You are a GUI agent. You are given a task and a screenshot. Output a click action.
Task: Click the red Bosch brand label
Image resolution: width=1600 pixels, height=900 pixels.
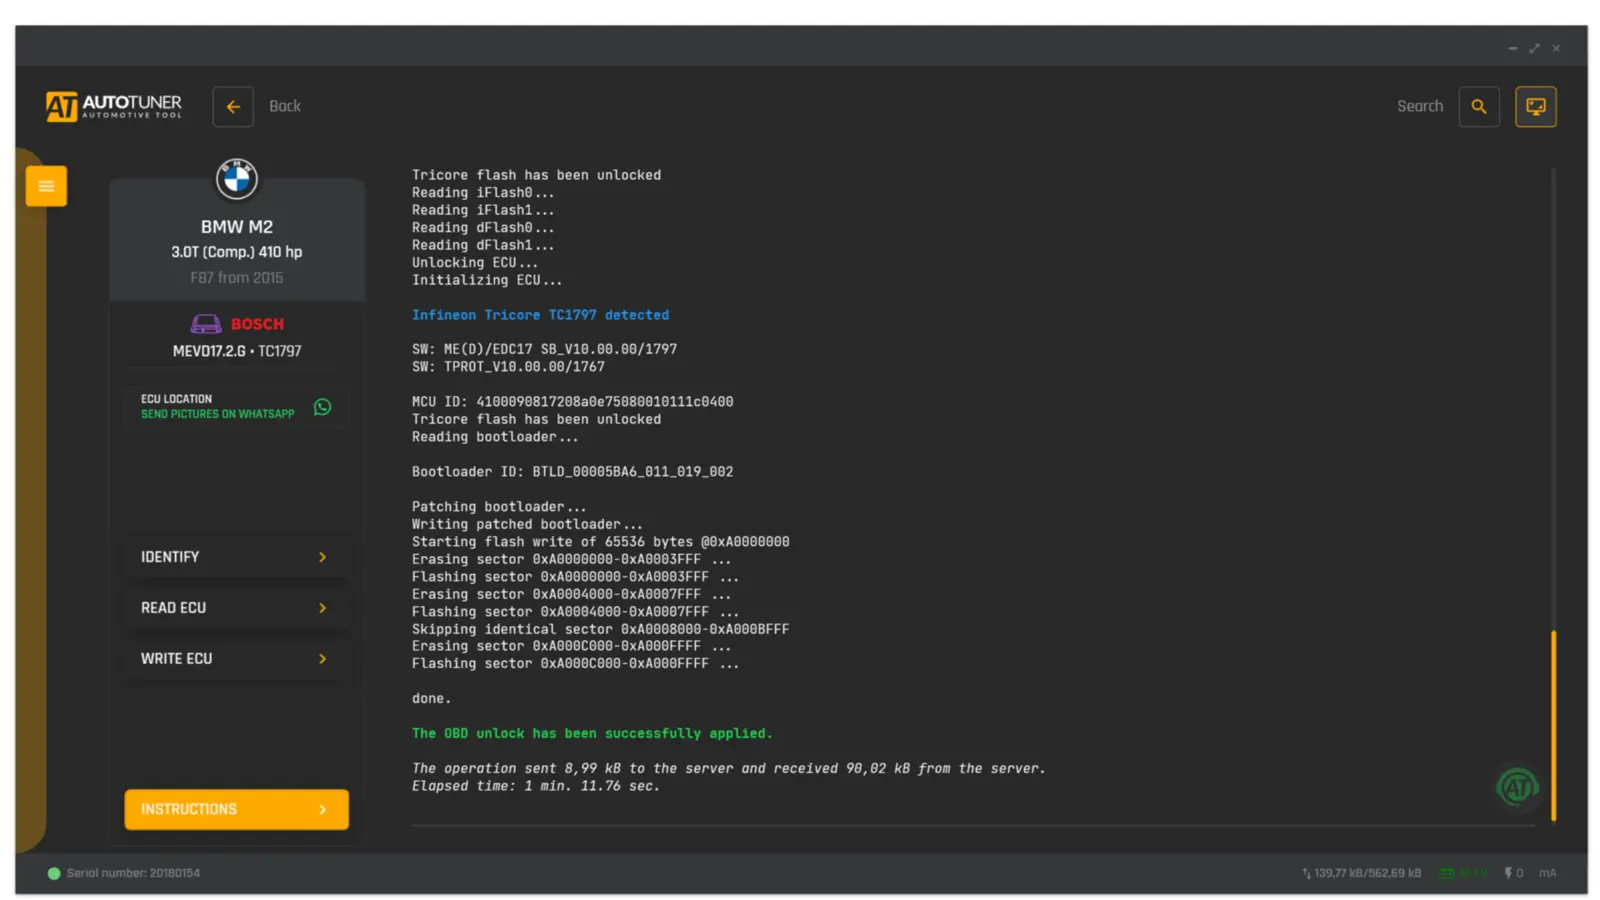click(x=257, y=324)
